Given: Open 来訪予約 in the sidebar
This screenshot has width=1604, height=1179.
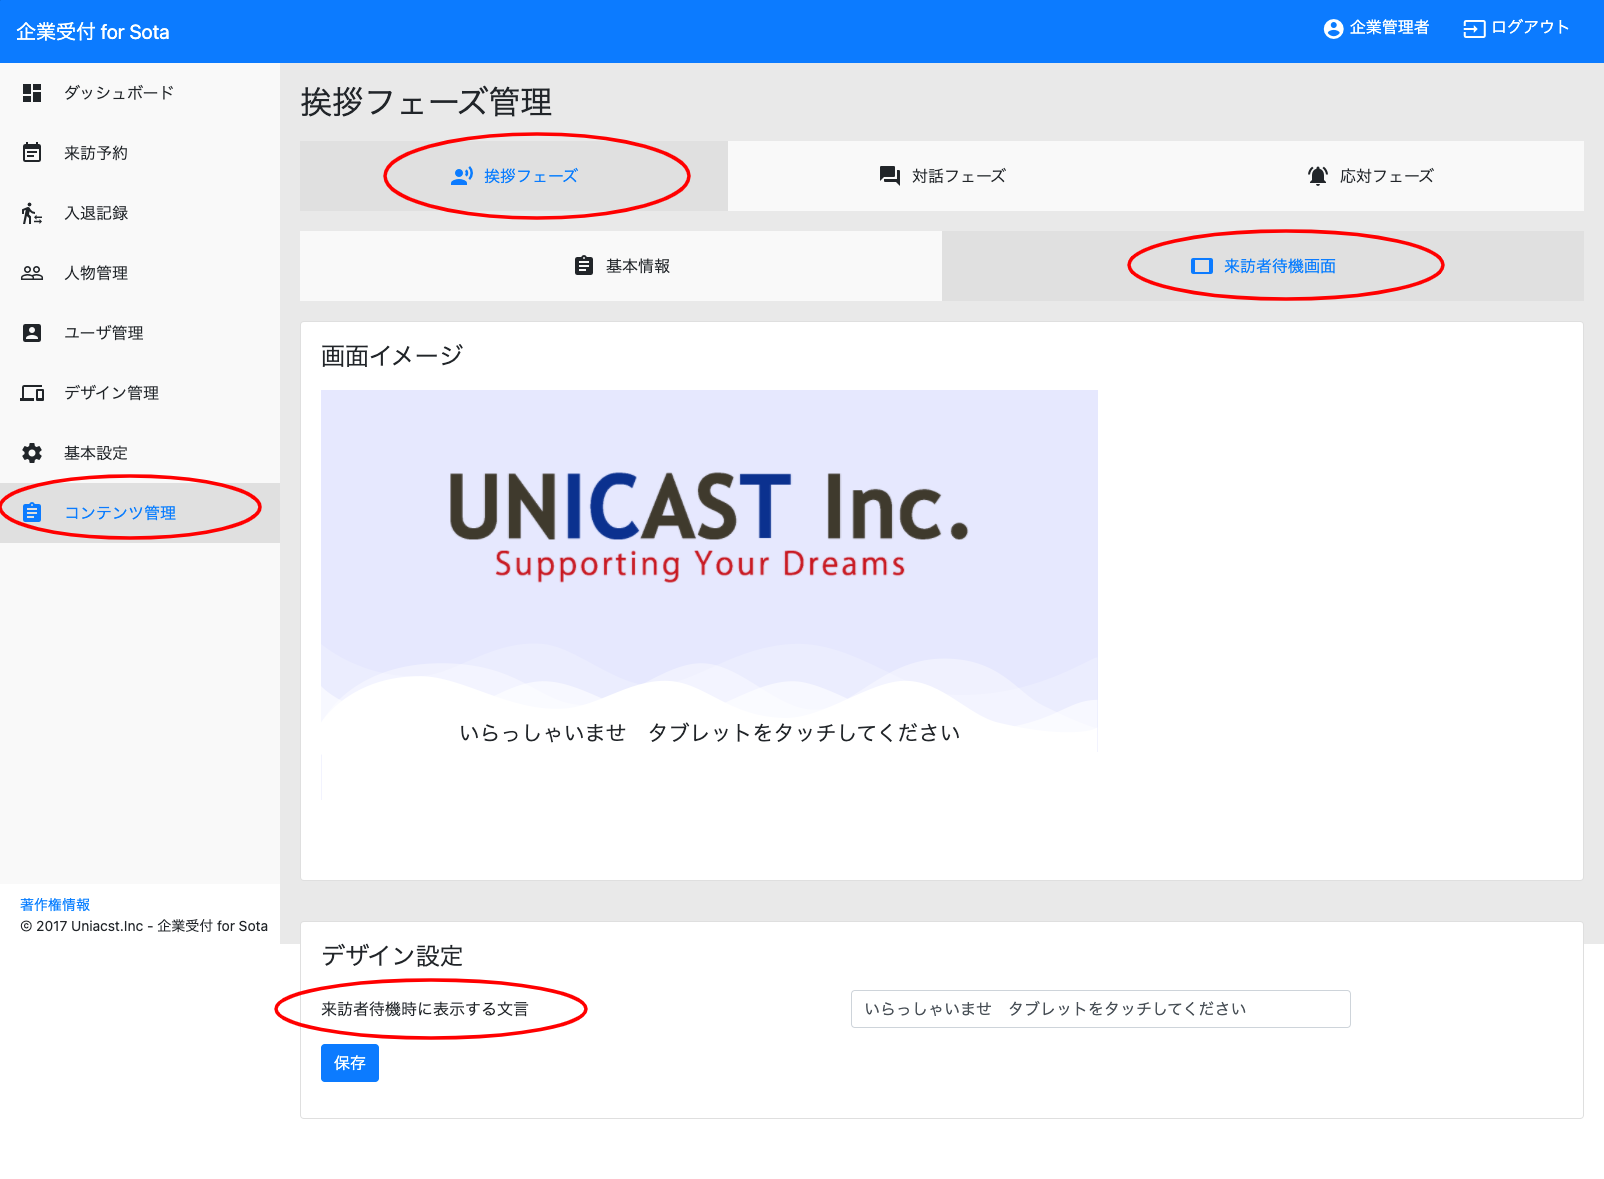Looking at the screenshot, I should tap(140, 153).
